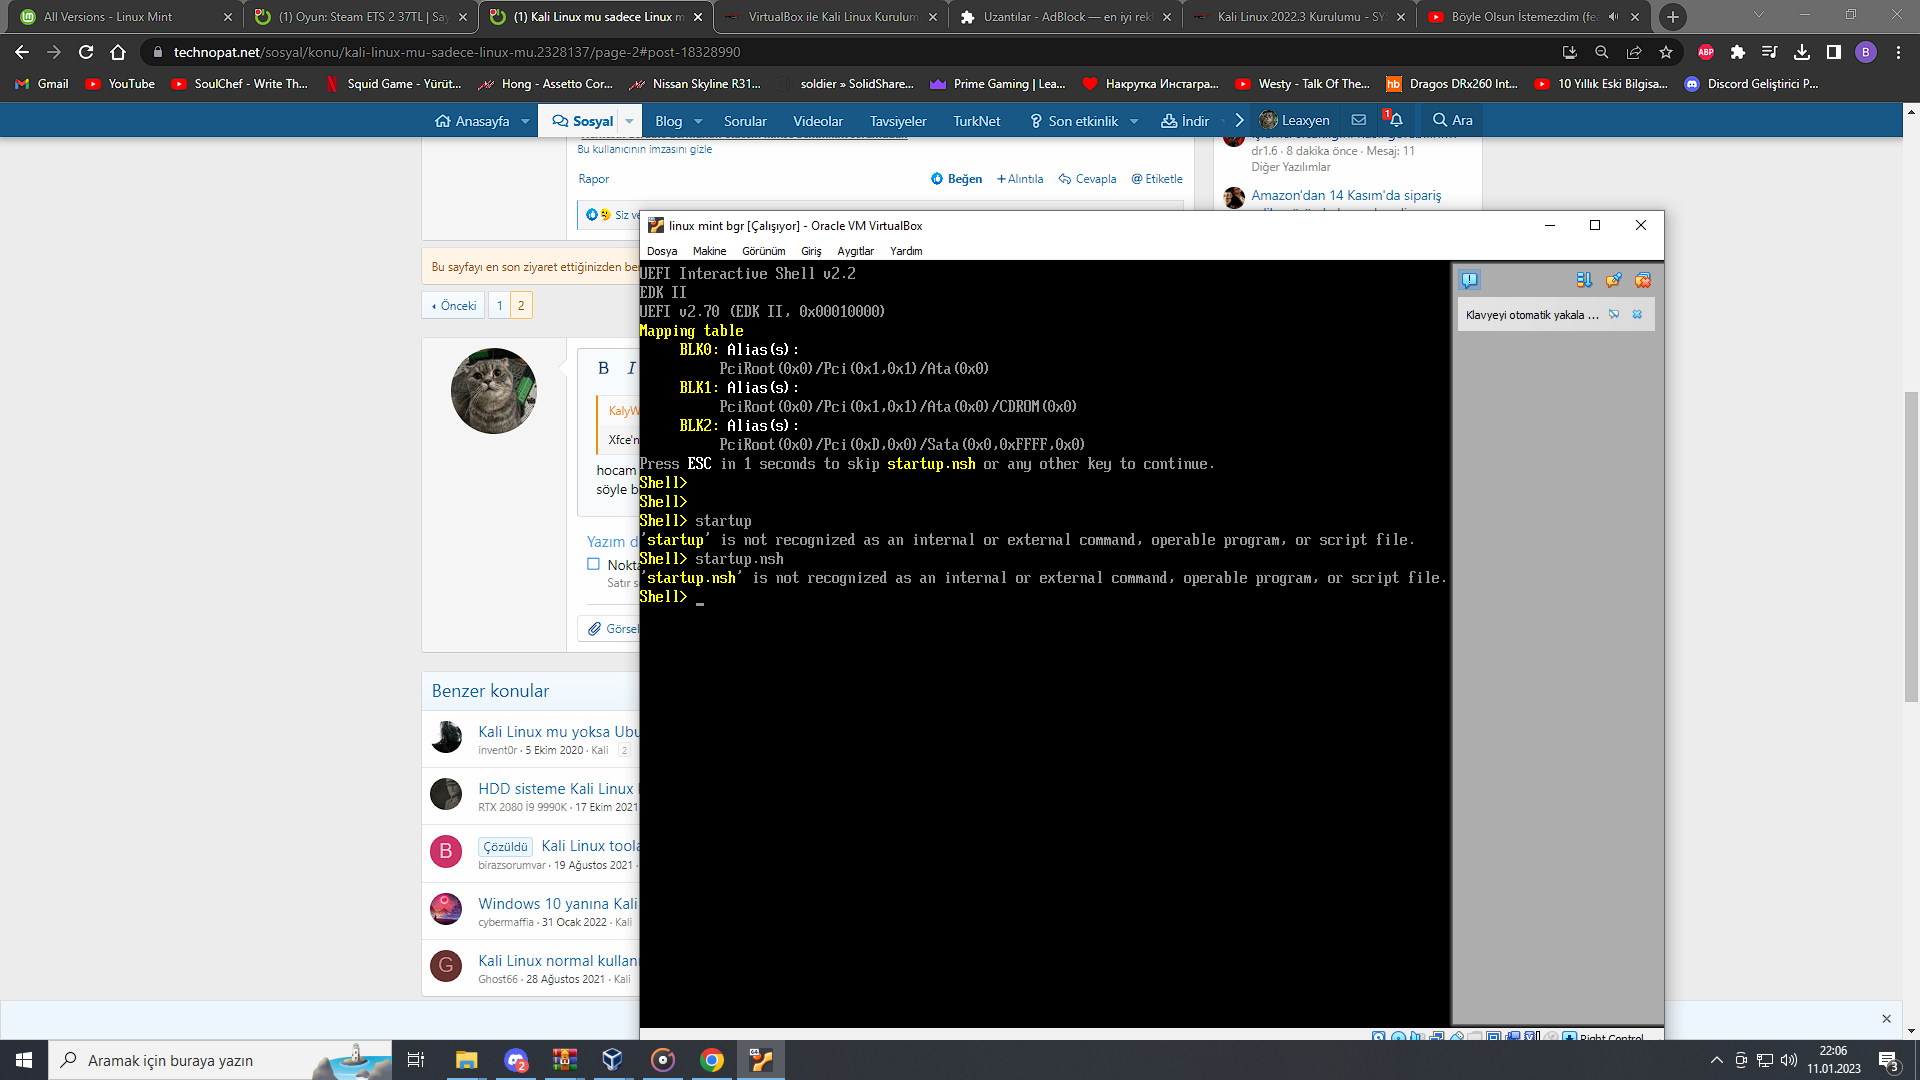Mute the 'Böyle Olsun İstemezdim' tab audio
The width and height of the screenshot is (1920, 1080).
point(1613,17)
